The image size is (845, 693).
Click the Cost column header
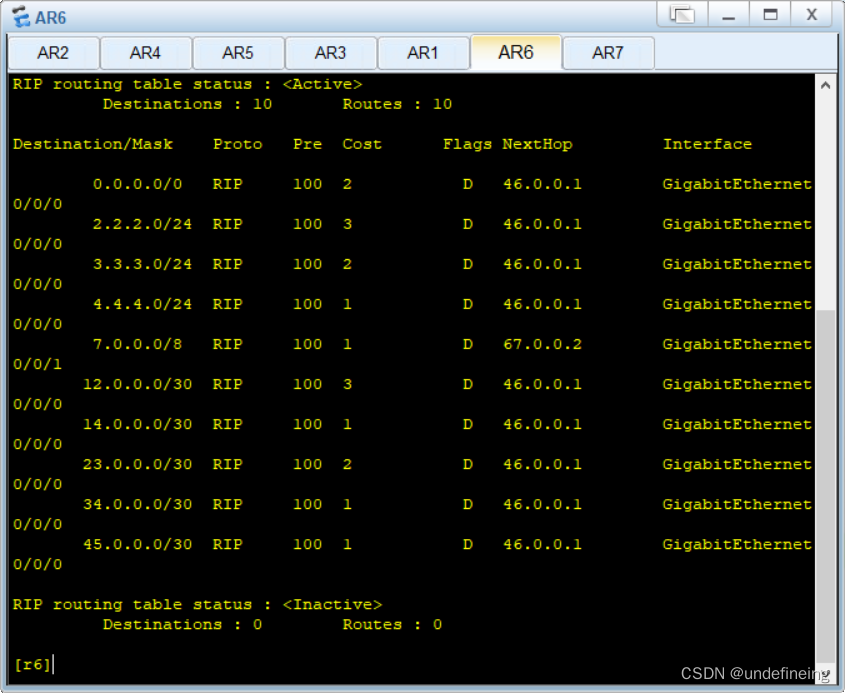tap(362, 144)
